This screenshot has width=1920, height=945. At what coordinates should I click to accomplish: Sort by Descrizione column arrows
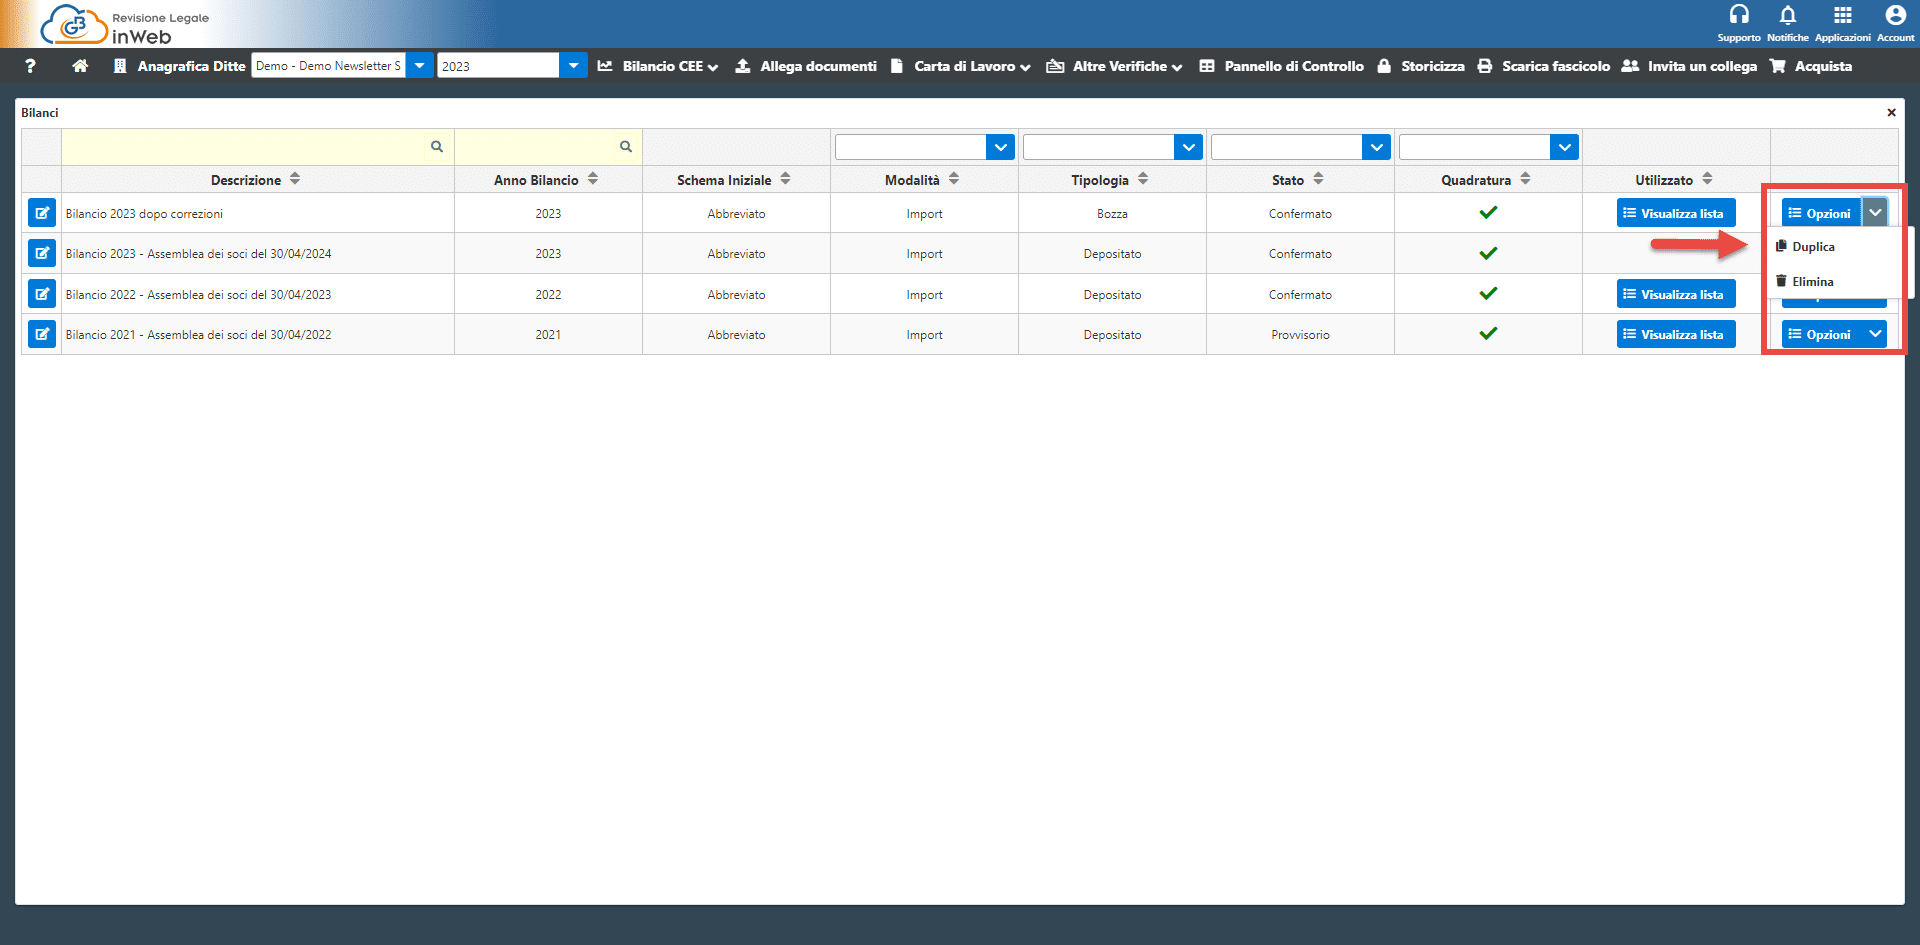coord(295,179)
